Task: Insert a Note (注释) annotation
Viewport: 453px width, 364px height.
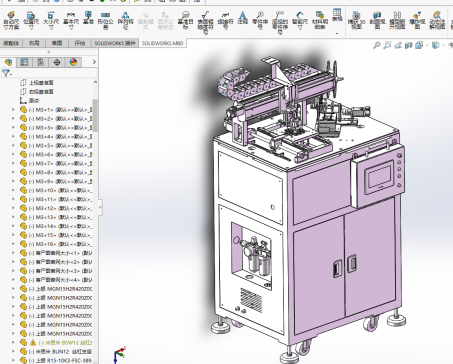Action: (243, 18)
